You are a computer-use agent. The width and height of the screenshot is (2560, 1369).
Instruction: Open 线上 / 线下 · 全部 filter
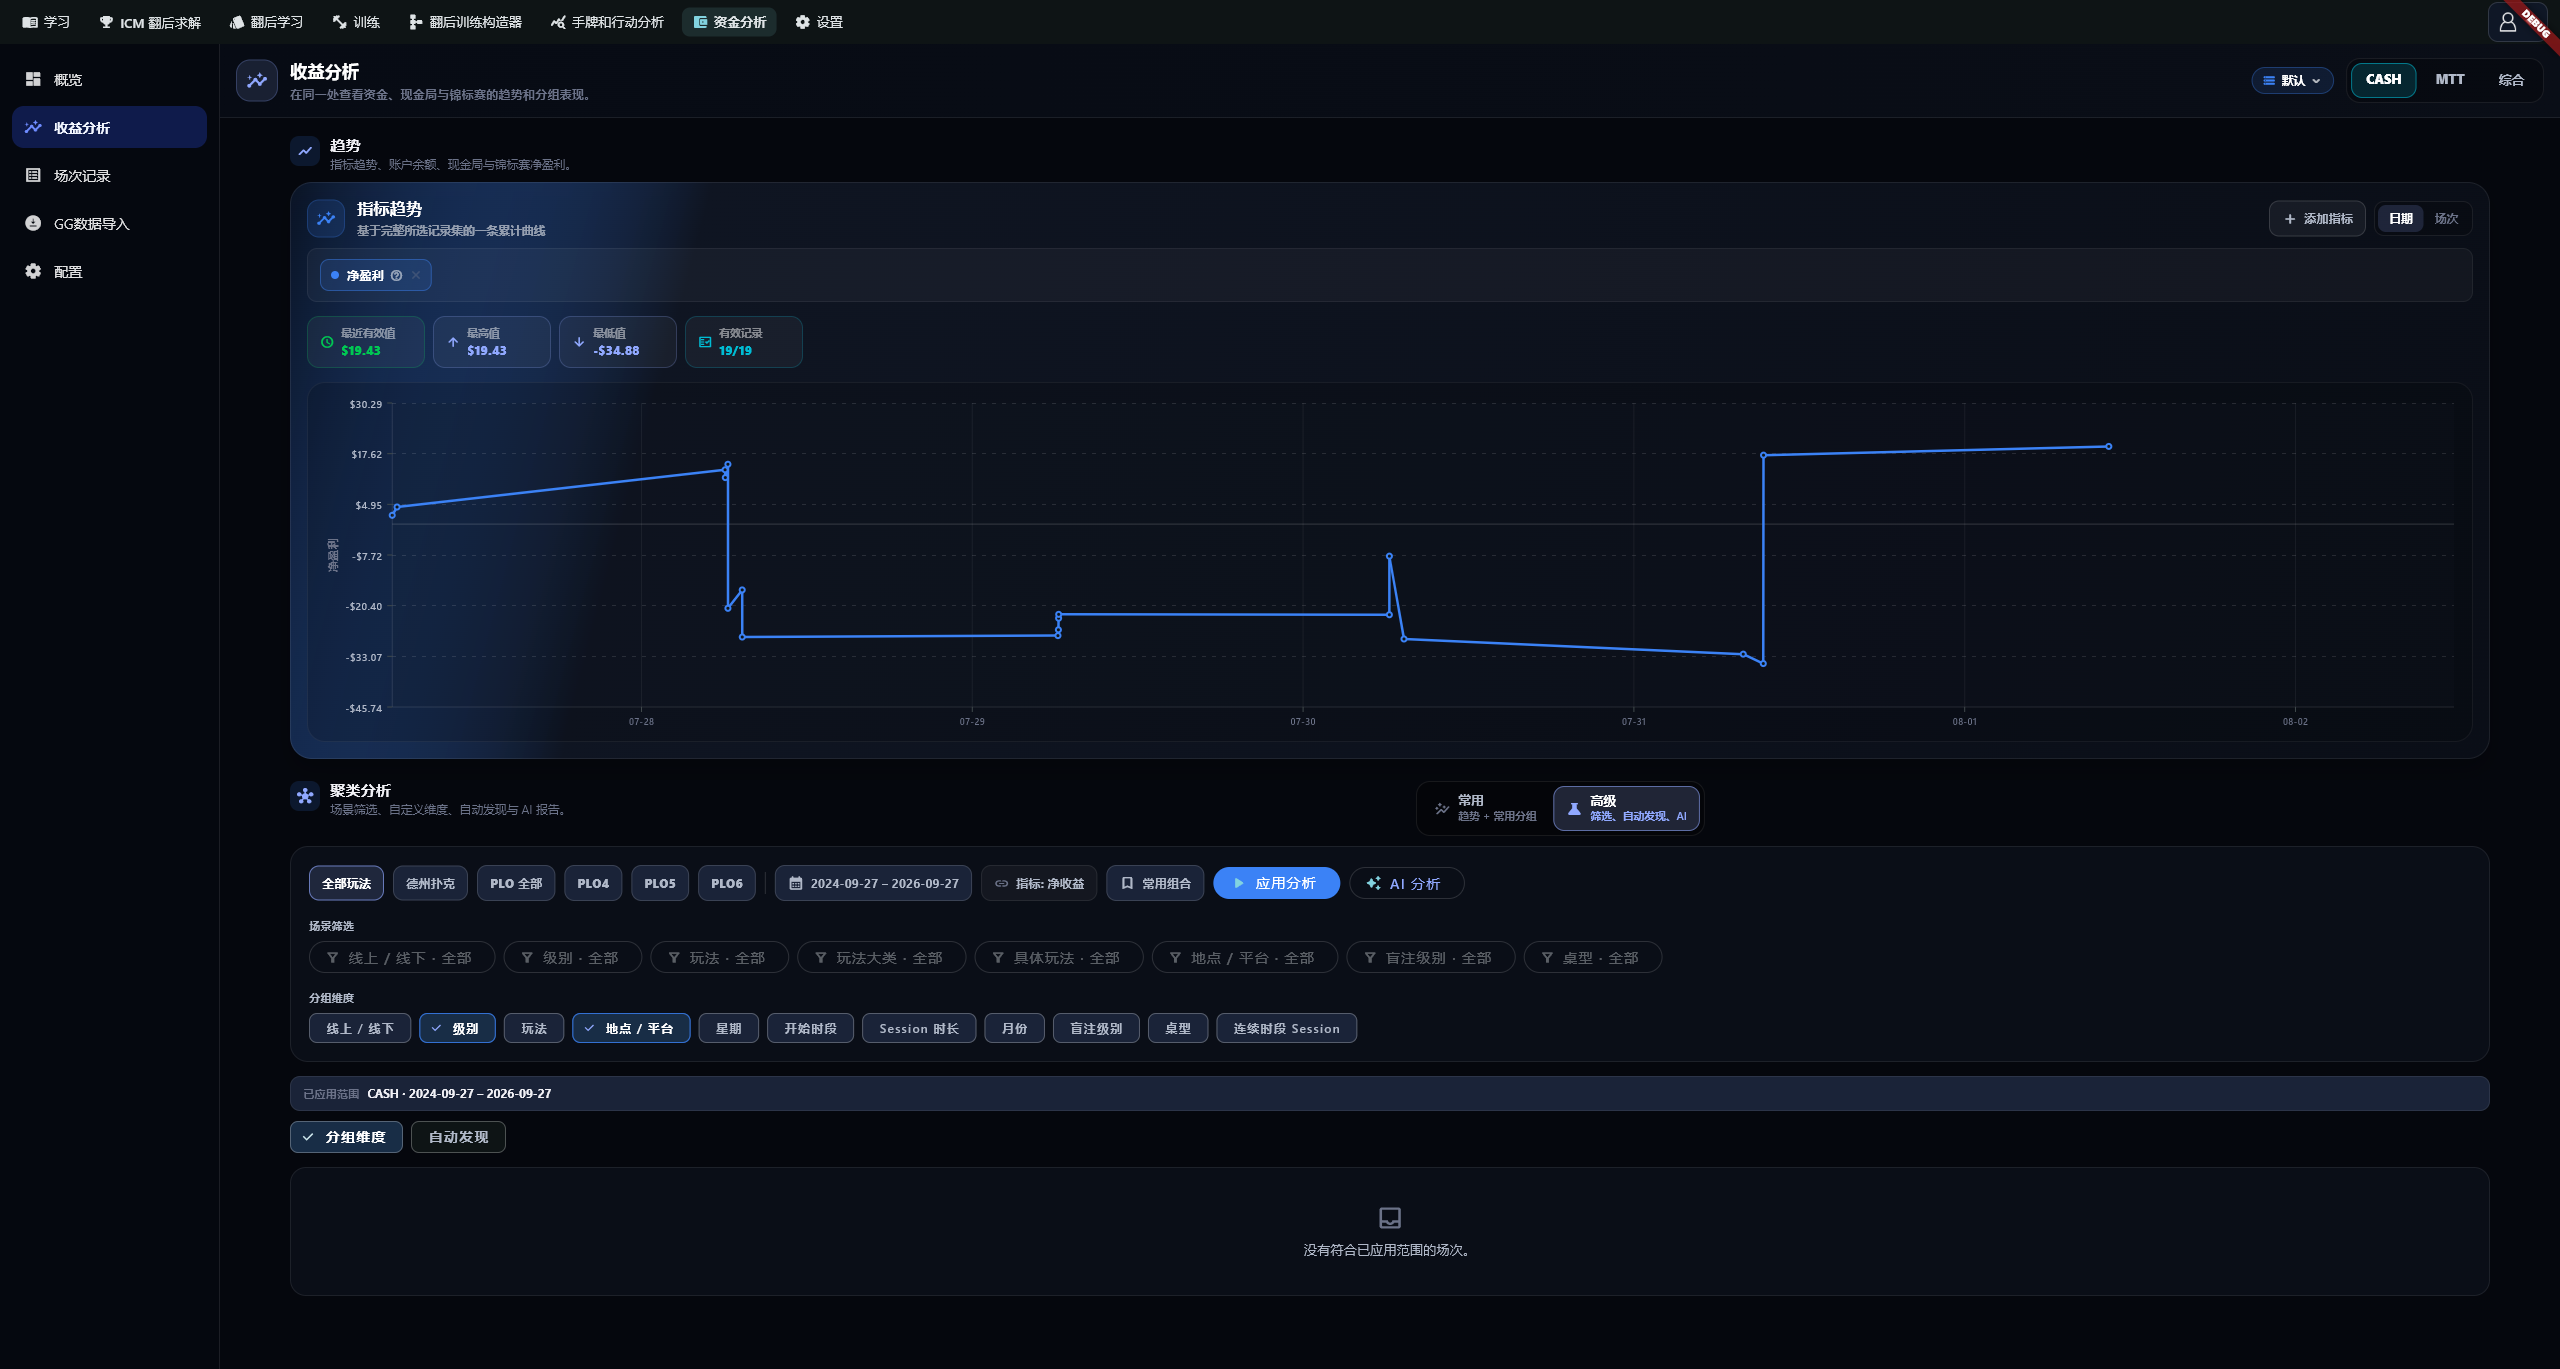pyautogui.click(x=402, y=957)
